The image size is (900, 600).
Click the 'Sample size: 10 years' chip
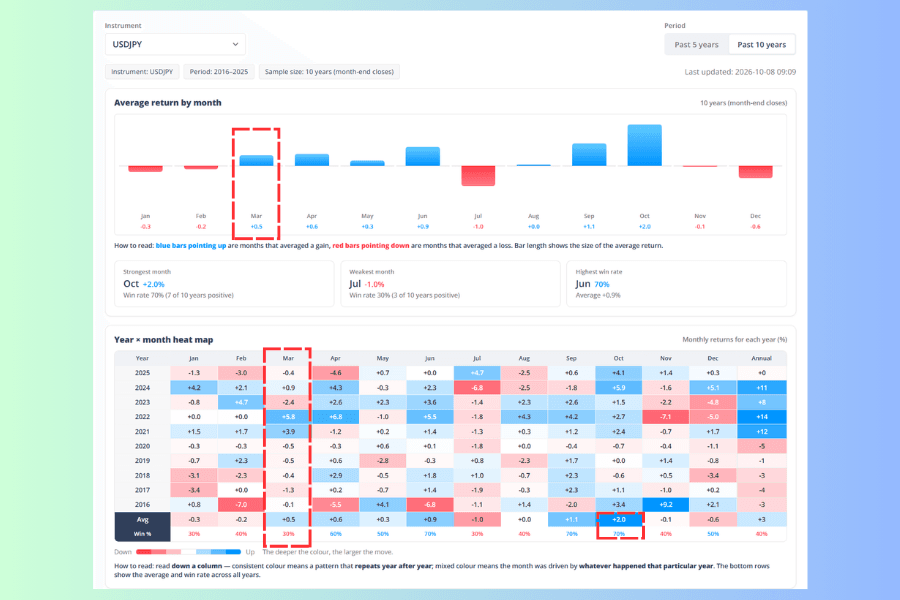pyautogui.click(x=329, y=72)
